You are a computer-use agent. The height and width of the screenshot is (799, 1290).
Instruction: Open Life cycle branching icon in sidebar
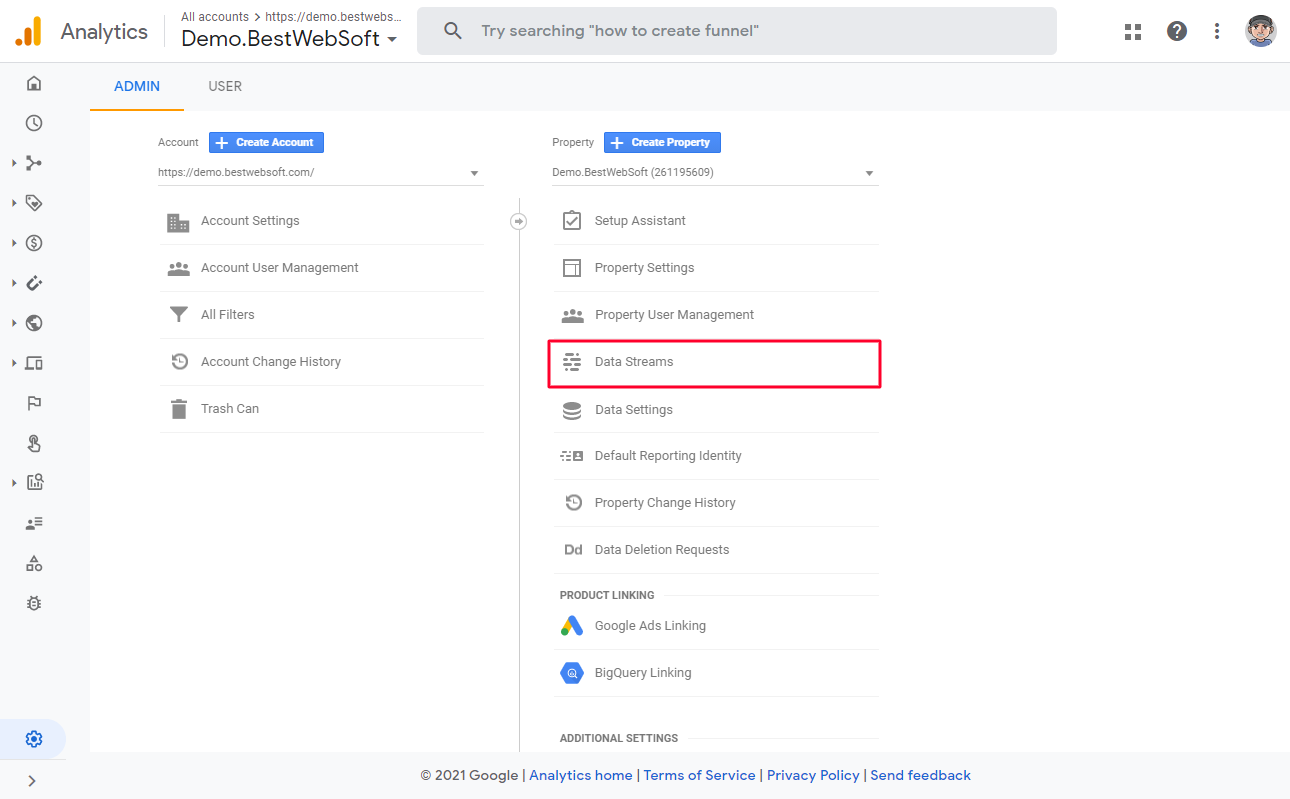tap(34, 163)
